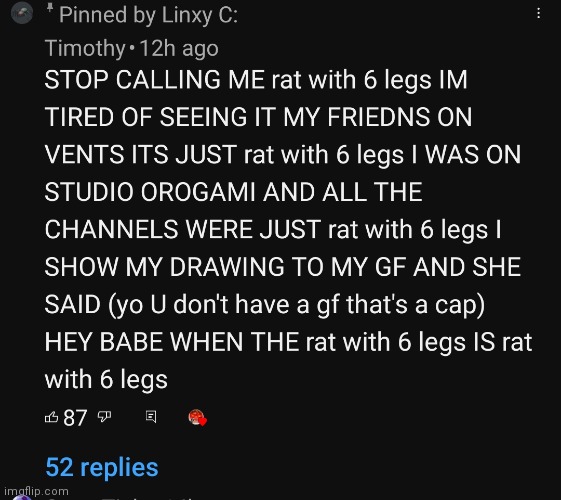Open Timothy's channel via username
The image size is (561, 500).
click(85, 48)
